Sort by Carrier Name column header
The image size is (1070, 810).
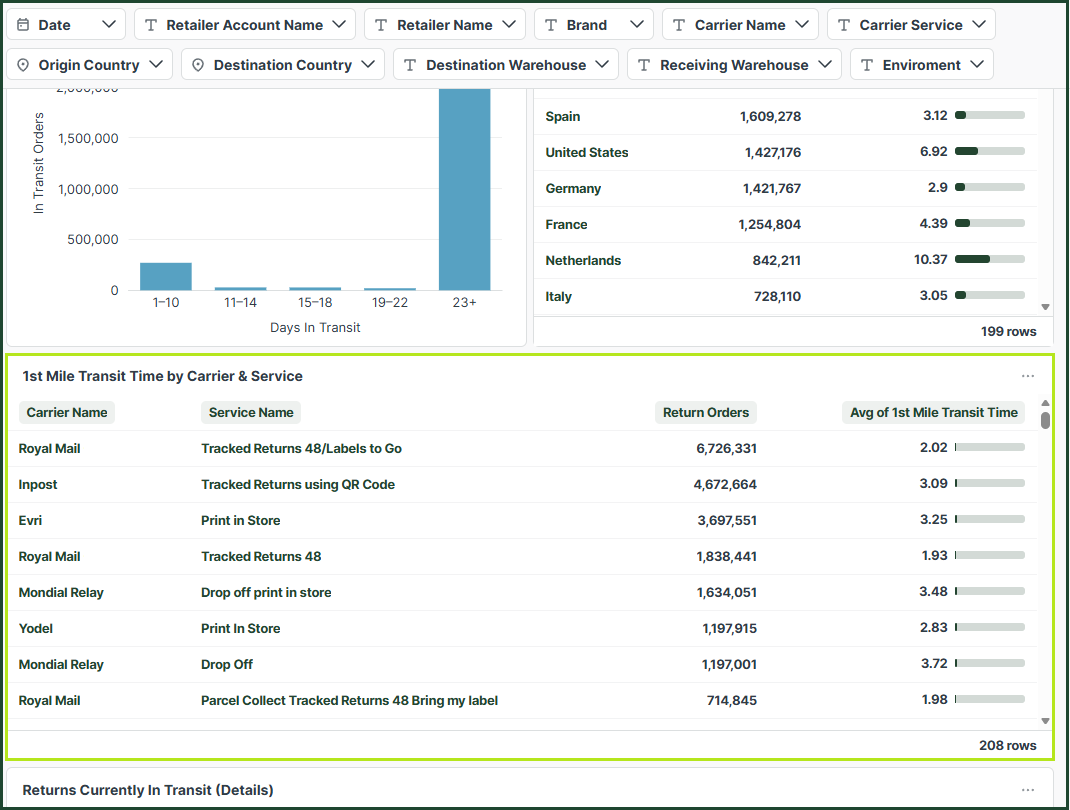coord(67,412)
